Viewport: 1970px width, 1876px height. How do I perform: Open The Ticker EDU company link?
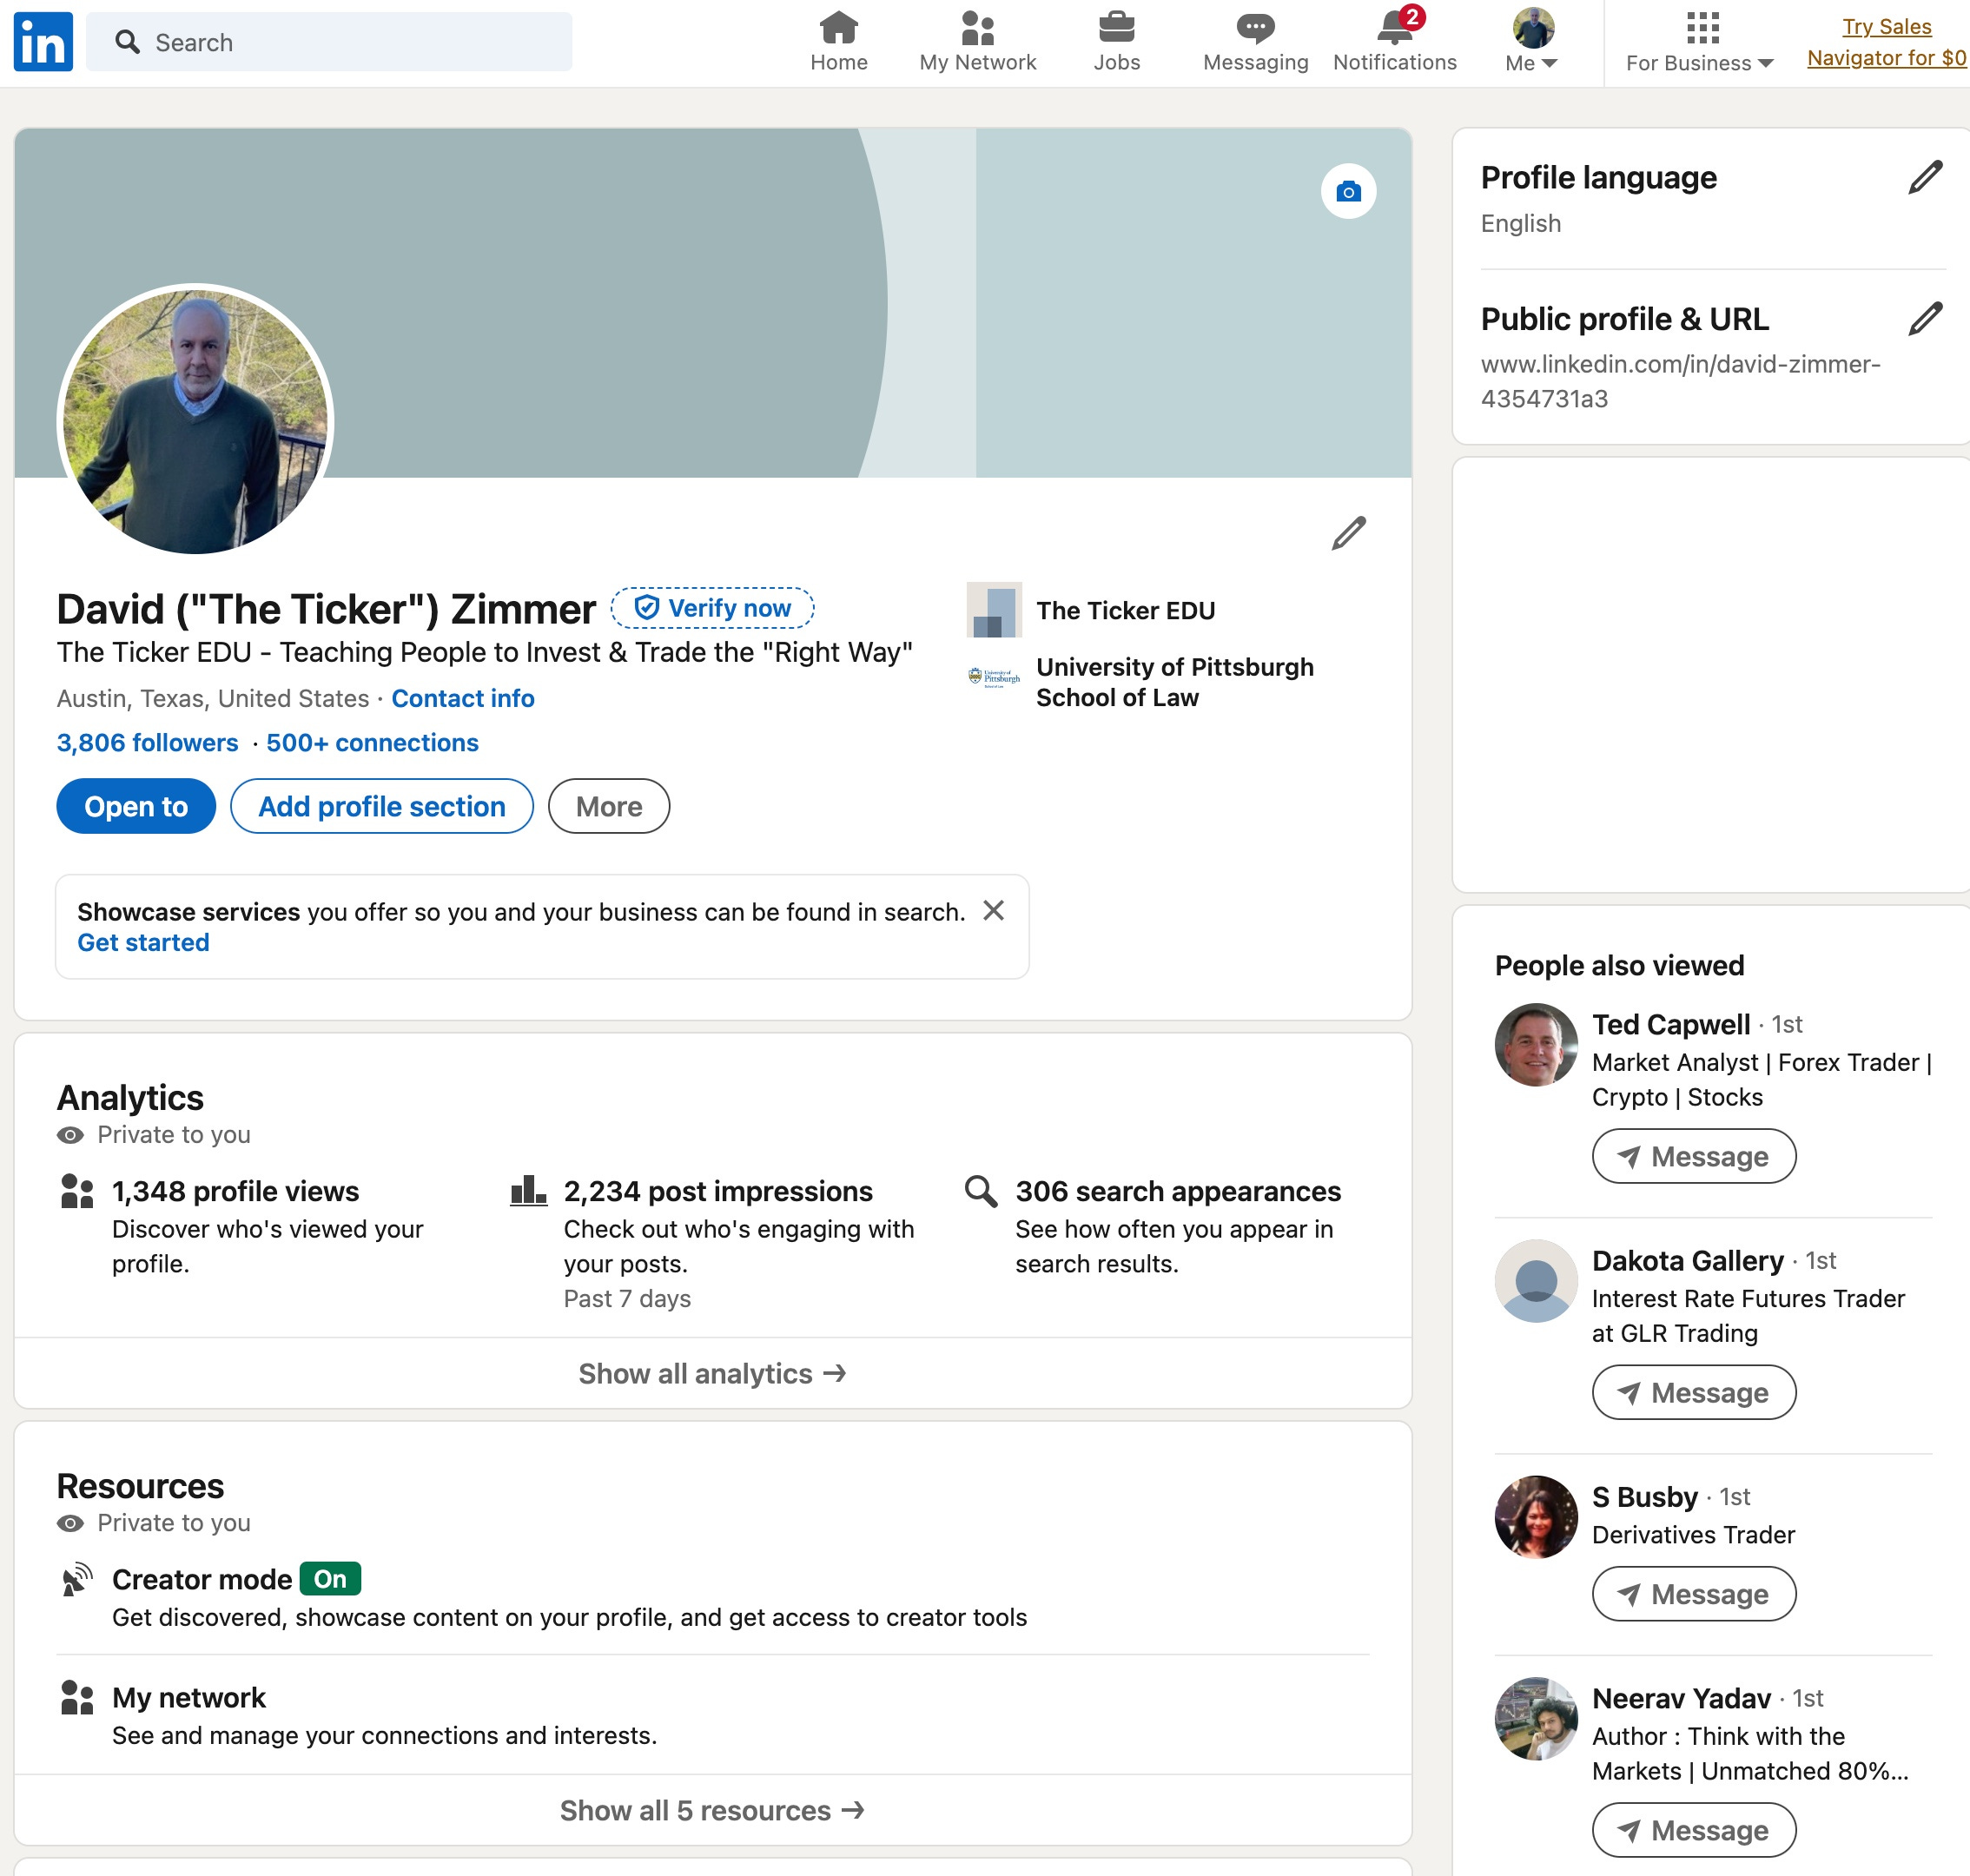[1126, 611]
